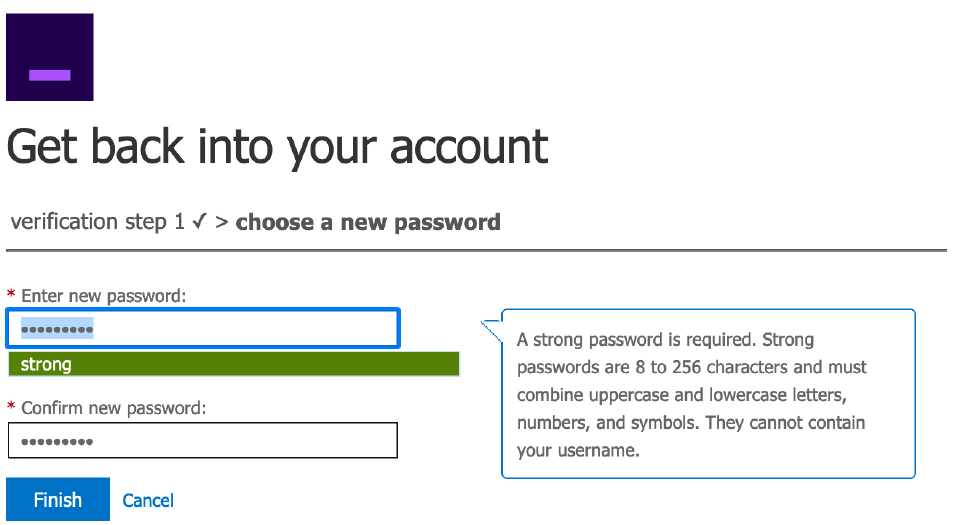
Task: Click the light purple dash inside logo
Action: 49,75
